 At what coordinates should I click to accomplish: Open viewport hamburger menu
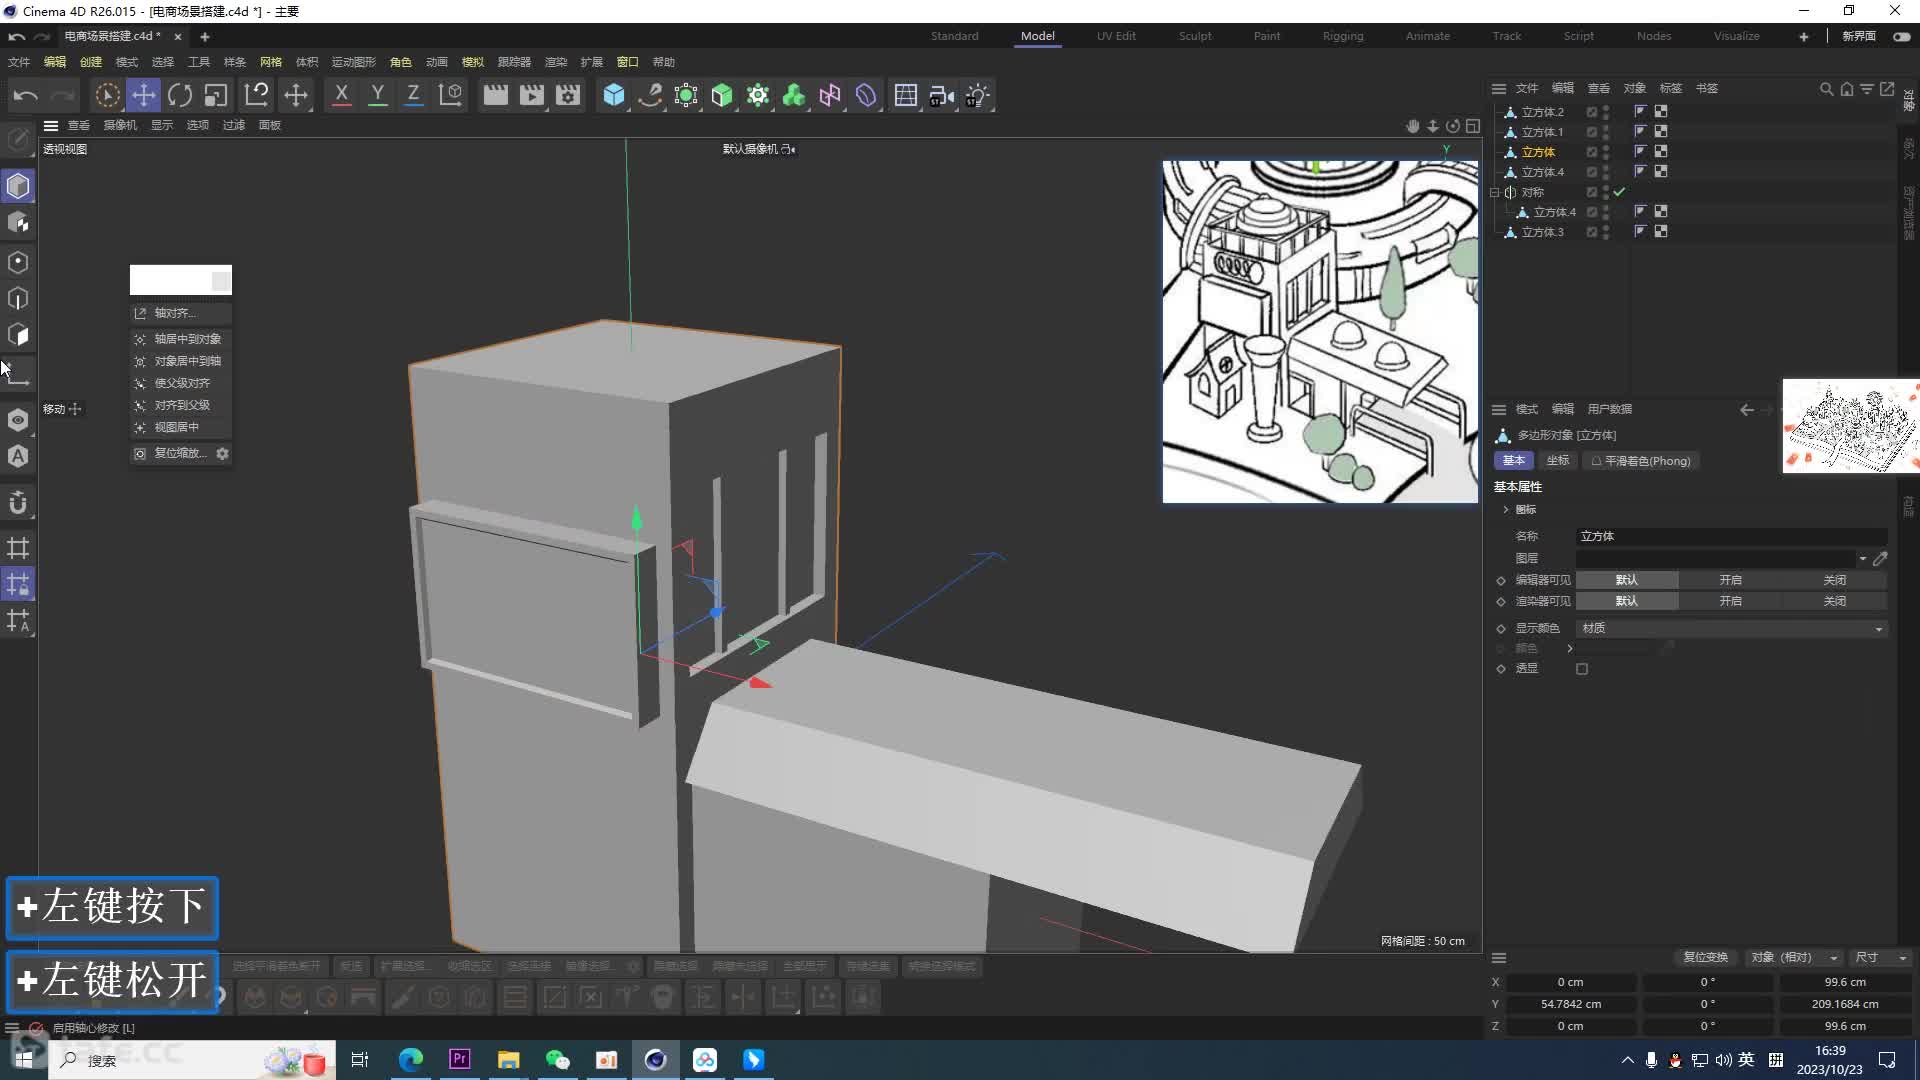pos(51,125)
